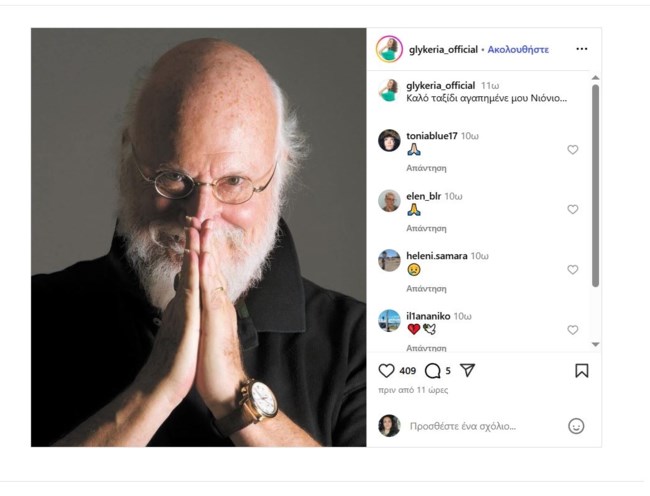650x496 pixels.
Task: Reply to toniablue17's comment
Action: coord(426,168)
